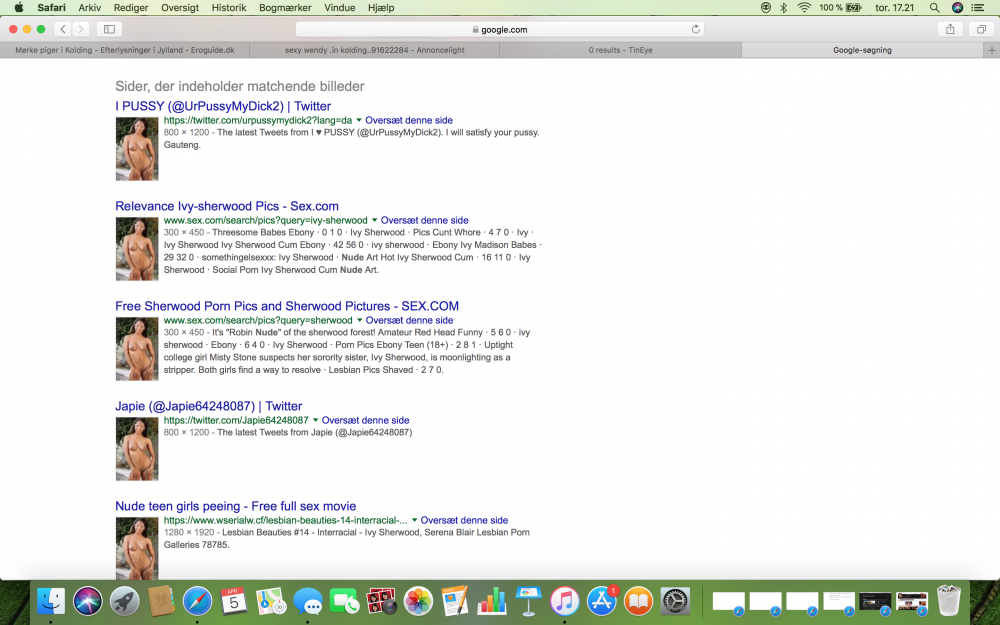Image resolution: width=1000 pixels, height=625 pixels.
Task: Click 'Oversæt denne side' for query=ivy-sherwood result
Action: 425,220
